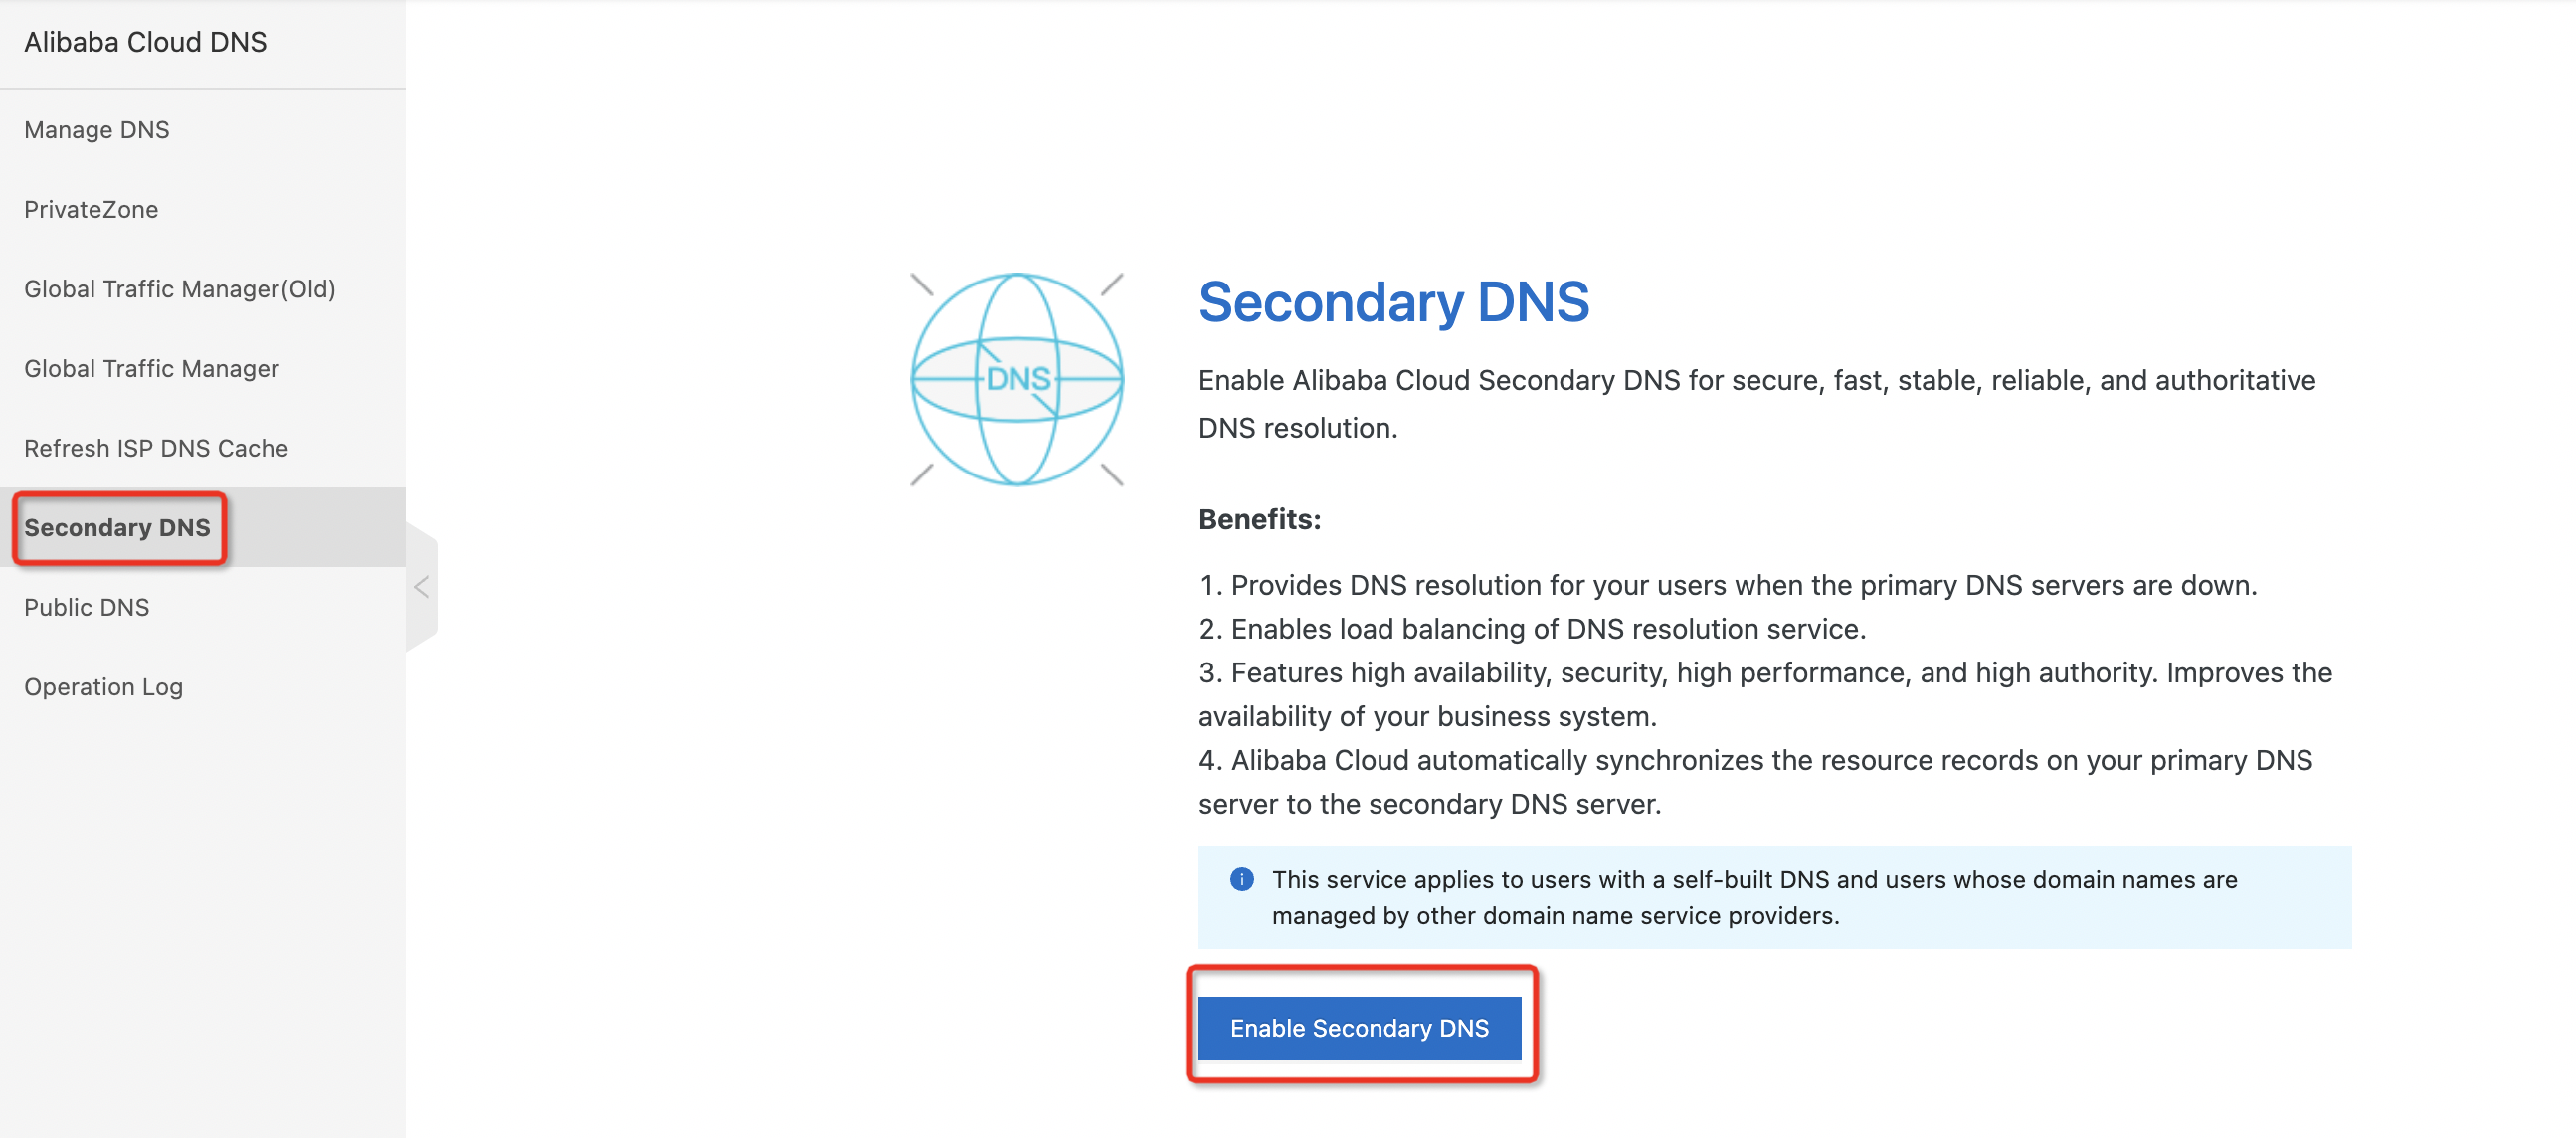Image resolution: width=2576 pixels, height=1138 pixels.
Task: Click benefit 3 about high availability
Action: 1765,694
